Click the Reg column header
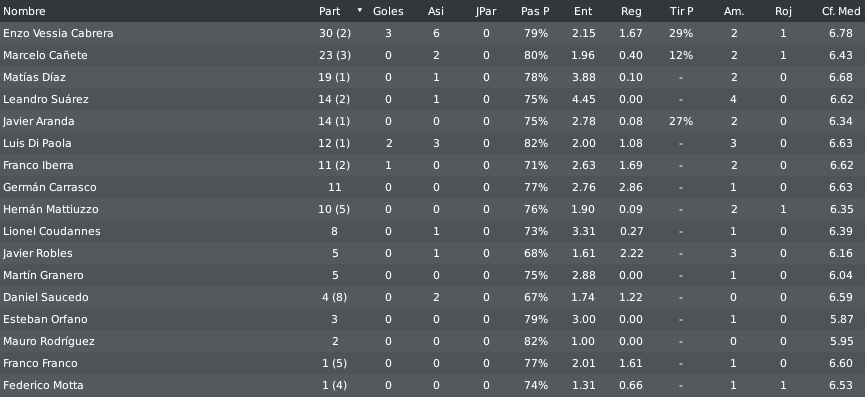This screenshot has height=397, width=865. 631,11
